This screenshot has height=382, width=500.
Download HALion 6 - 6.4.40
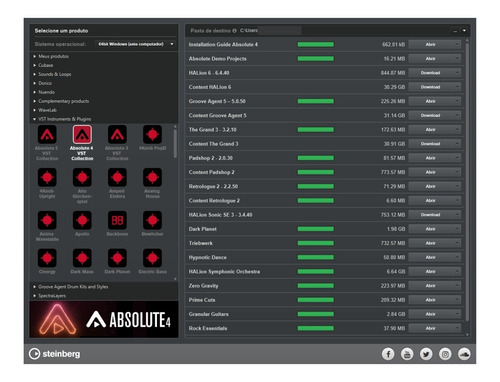pos(431,73)
